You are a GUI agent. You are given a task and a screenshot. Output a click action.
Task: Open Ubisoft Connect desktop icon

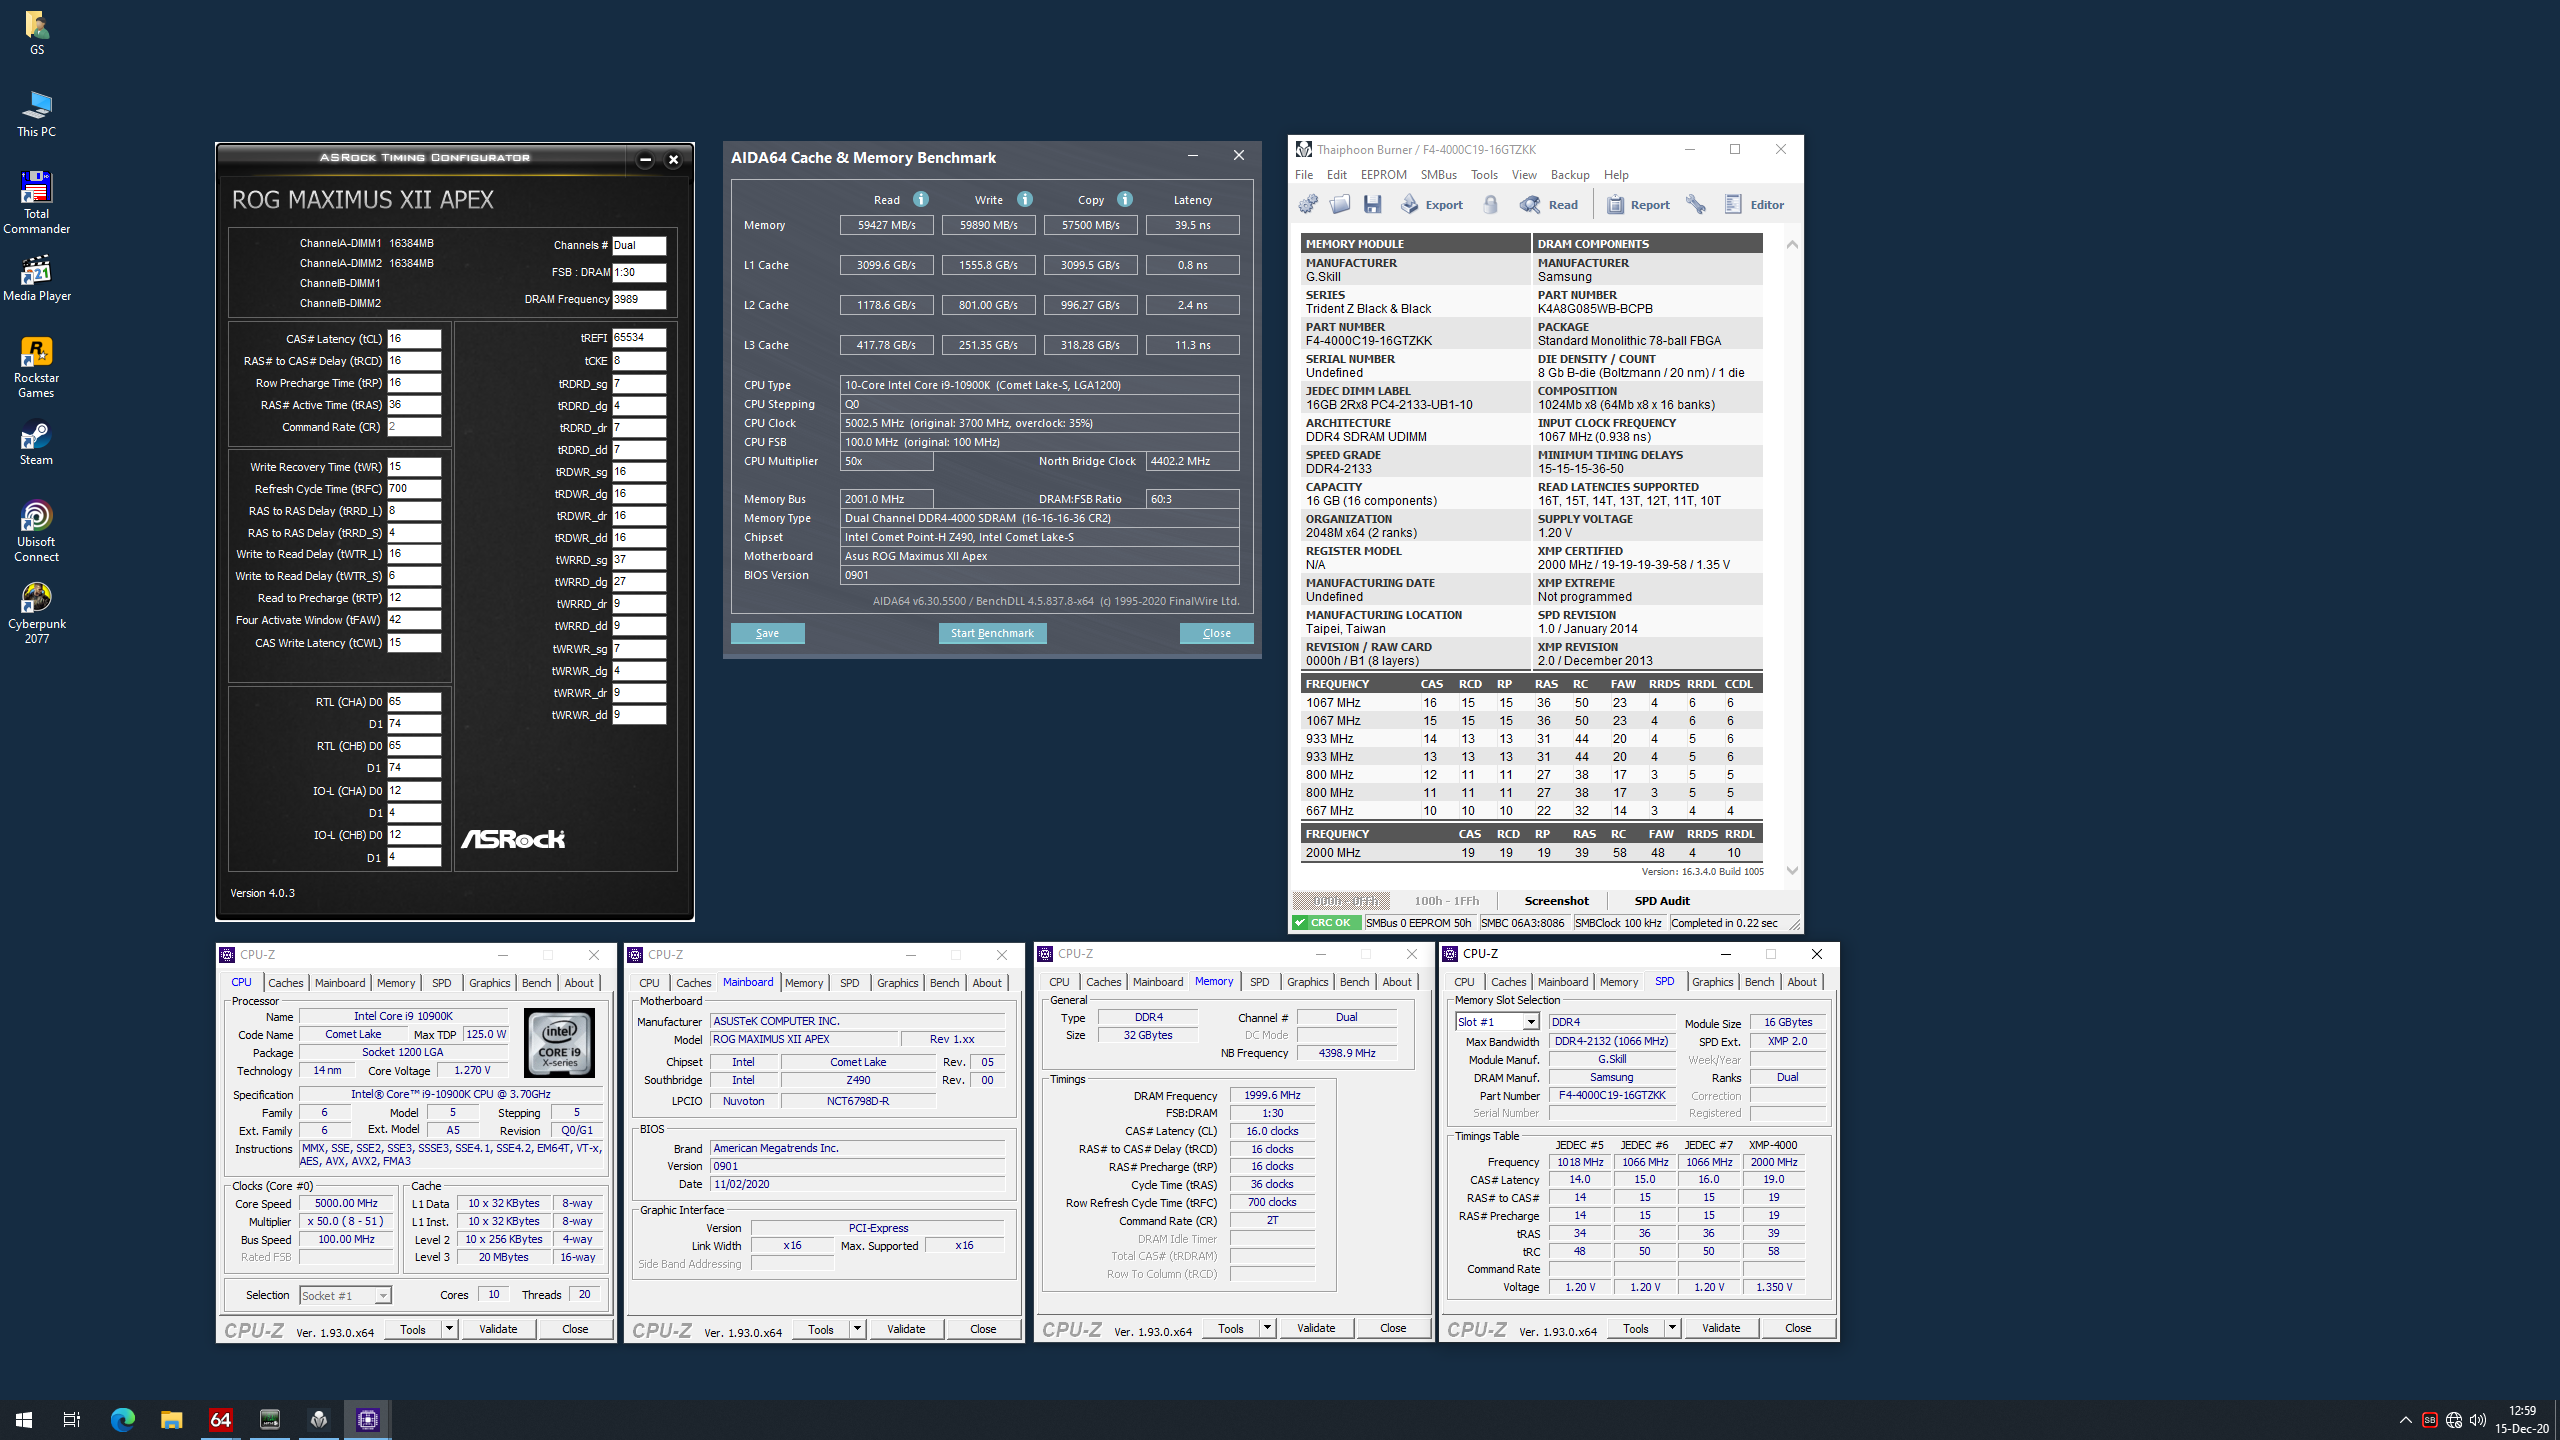[x=36, y=532]
